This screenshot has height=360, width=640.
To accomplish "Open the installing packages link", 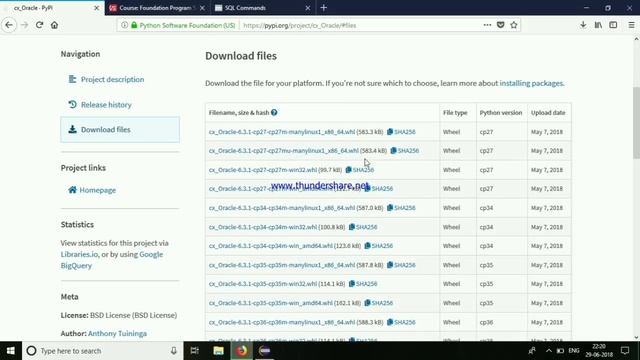I will [x=531, y=83].
